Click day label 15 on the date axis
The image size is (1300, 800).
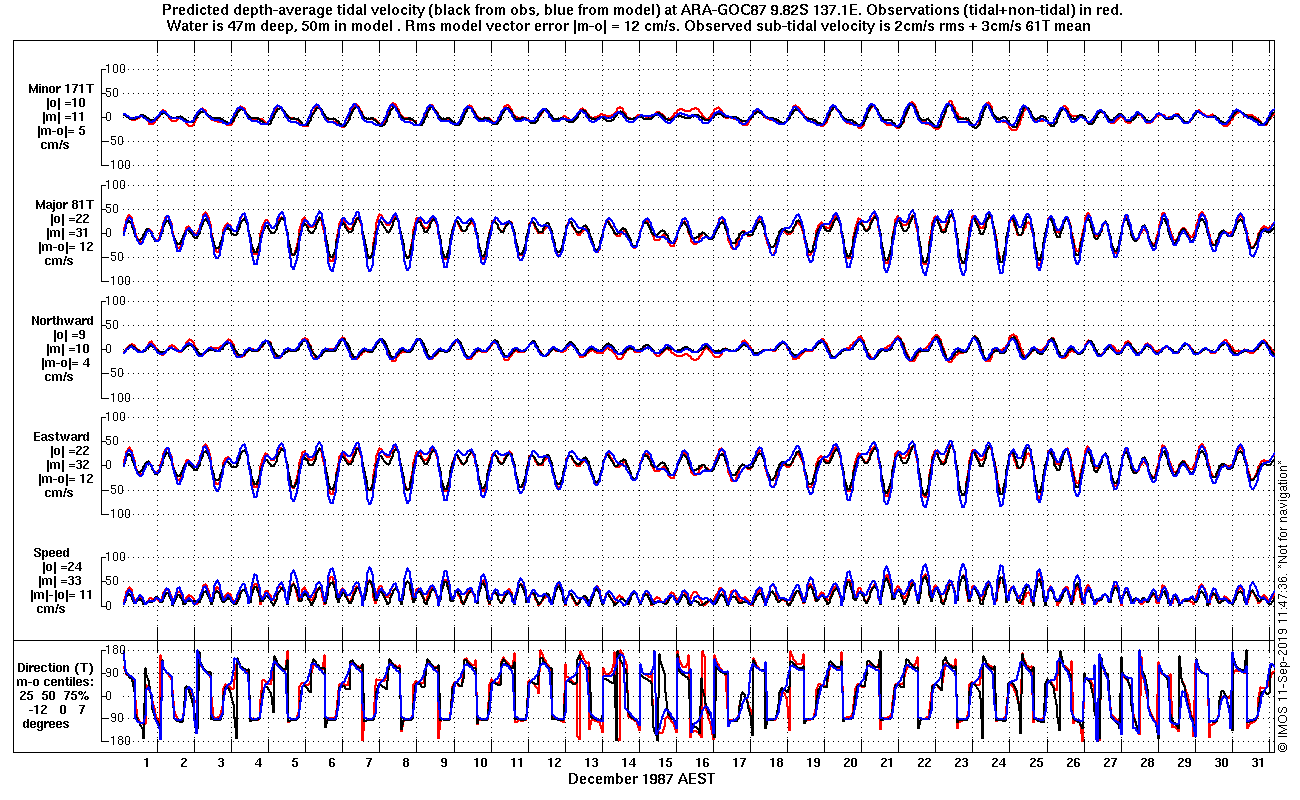click(665, 762)
